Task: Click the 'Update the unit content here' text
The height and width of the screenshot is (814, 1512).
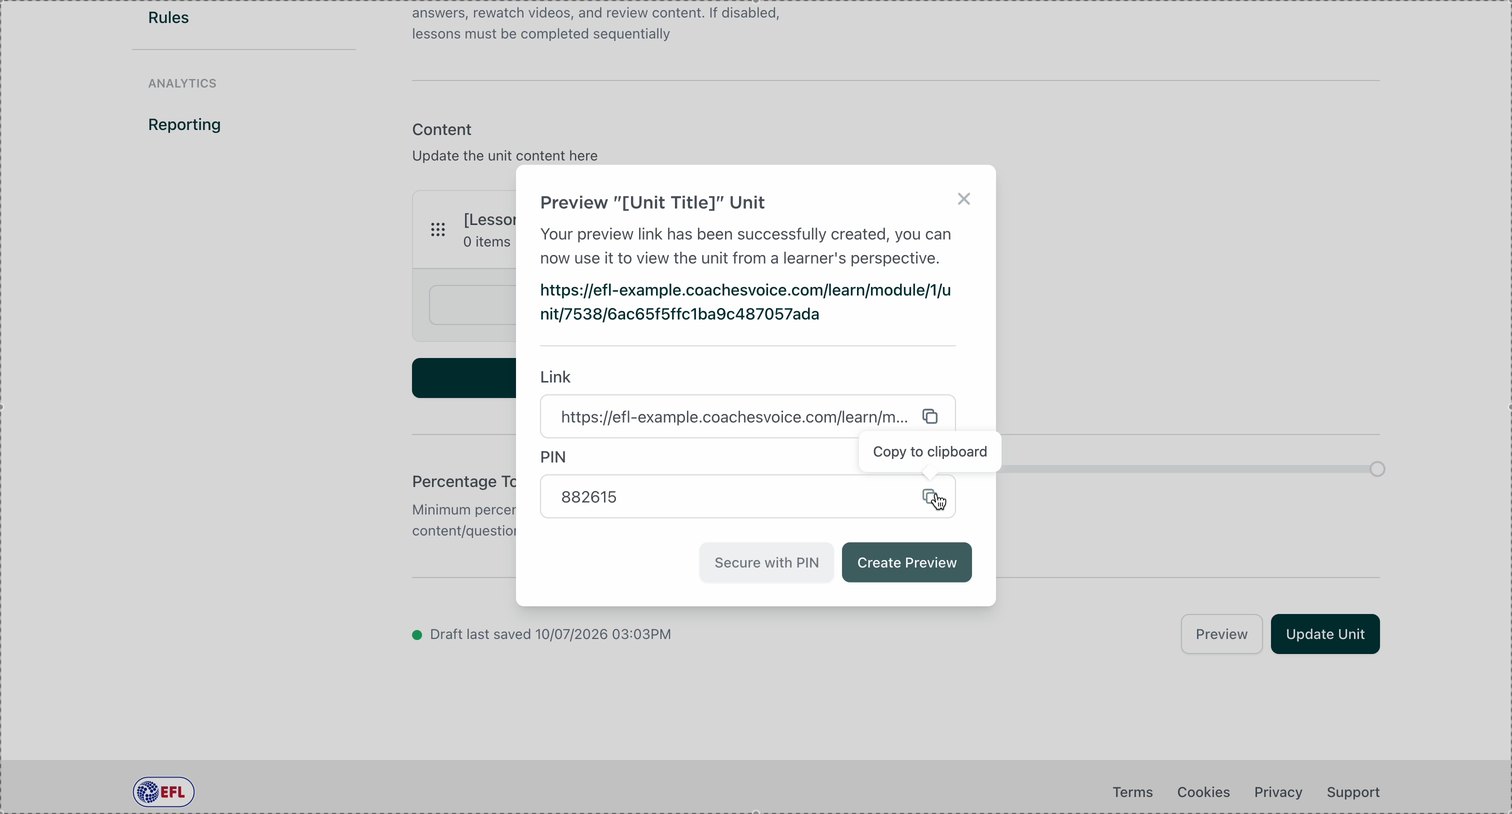Action: click(505, 156)
